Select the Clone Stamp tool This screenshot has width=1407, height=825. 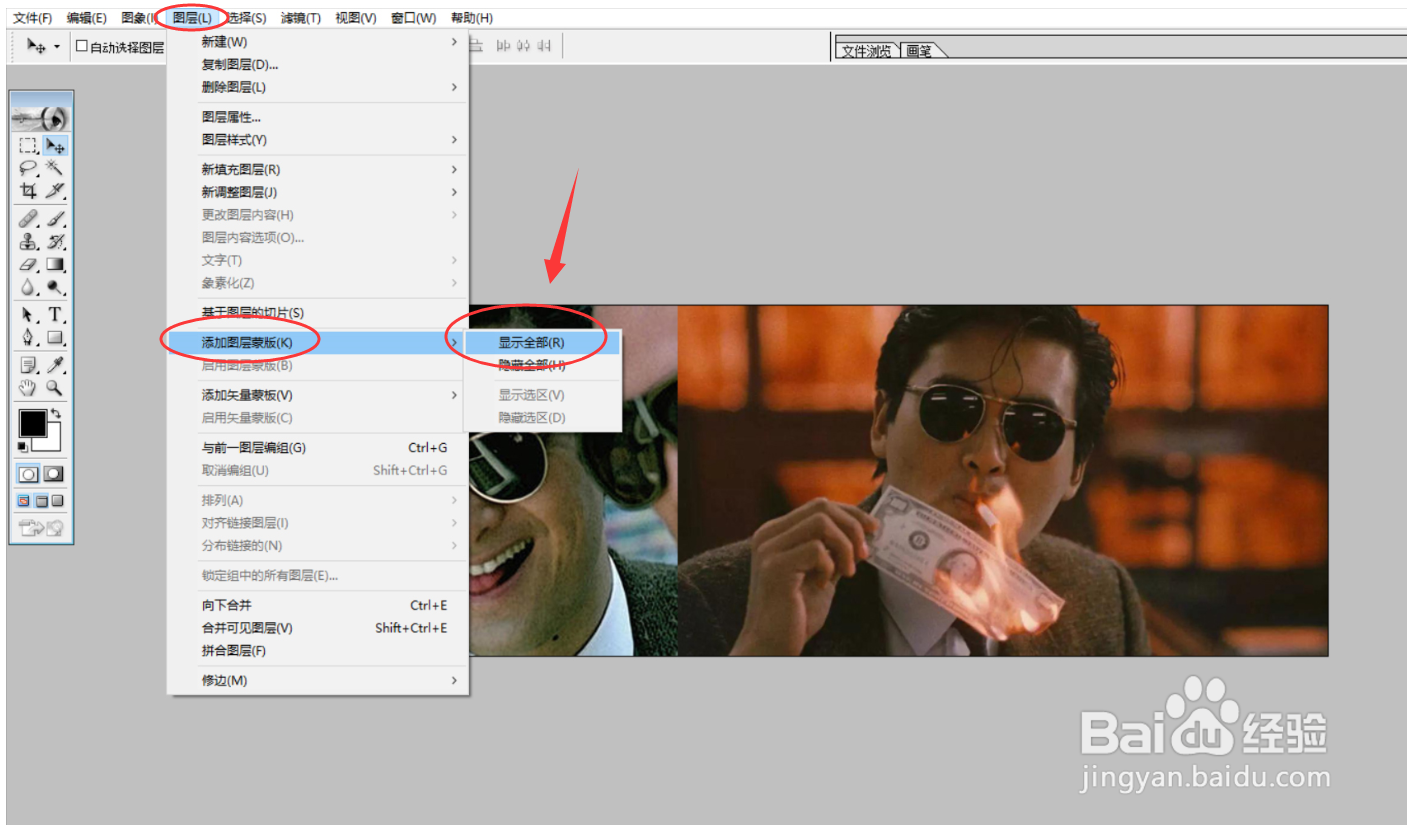29,241
